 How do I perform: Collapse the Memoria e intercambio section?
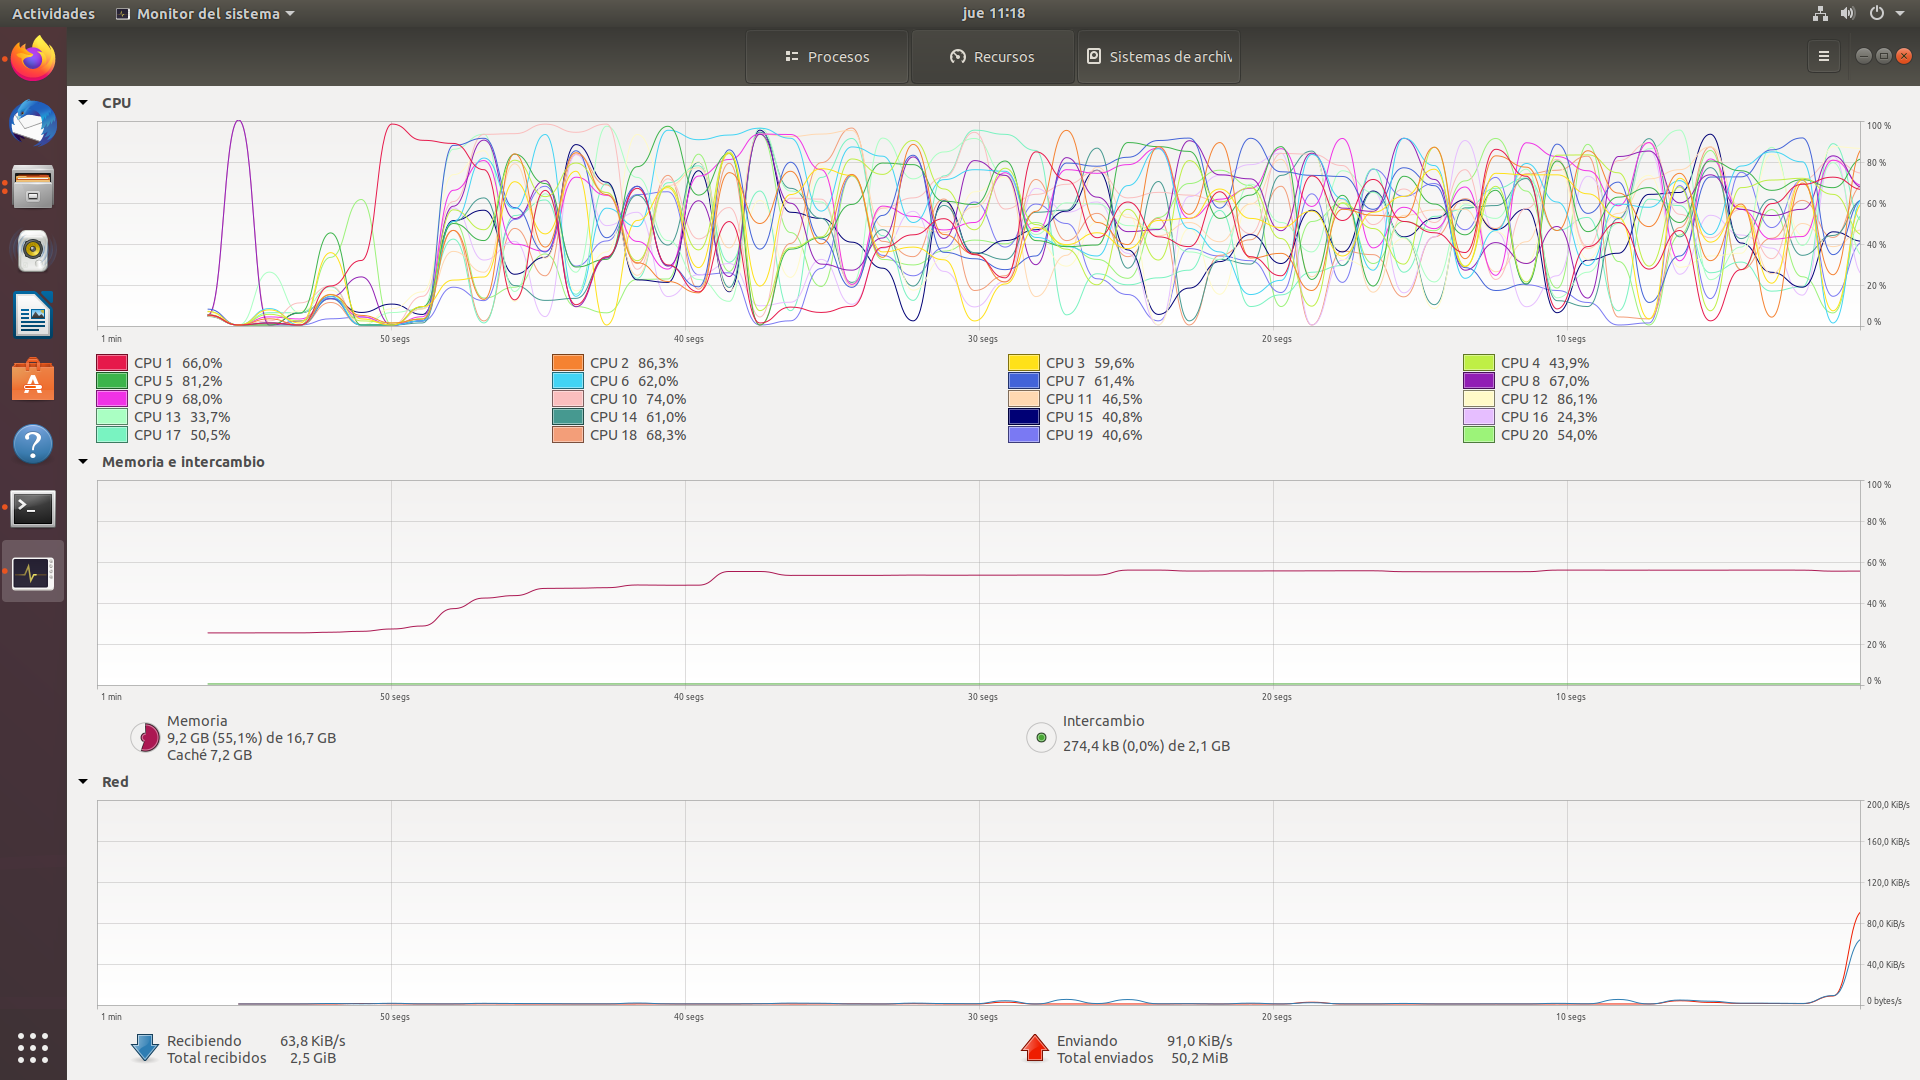(83, 462)
